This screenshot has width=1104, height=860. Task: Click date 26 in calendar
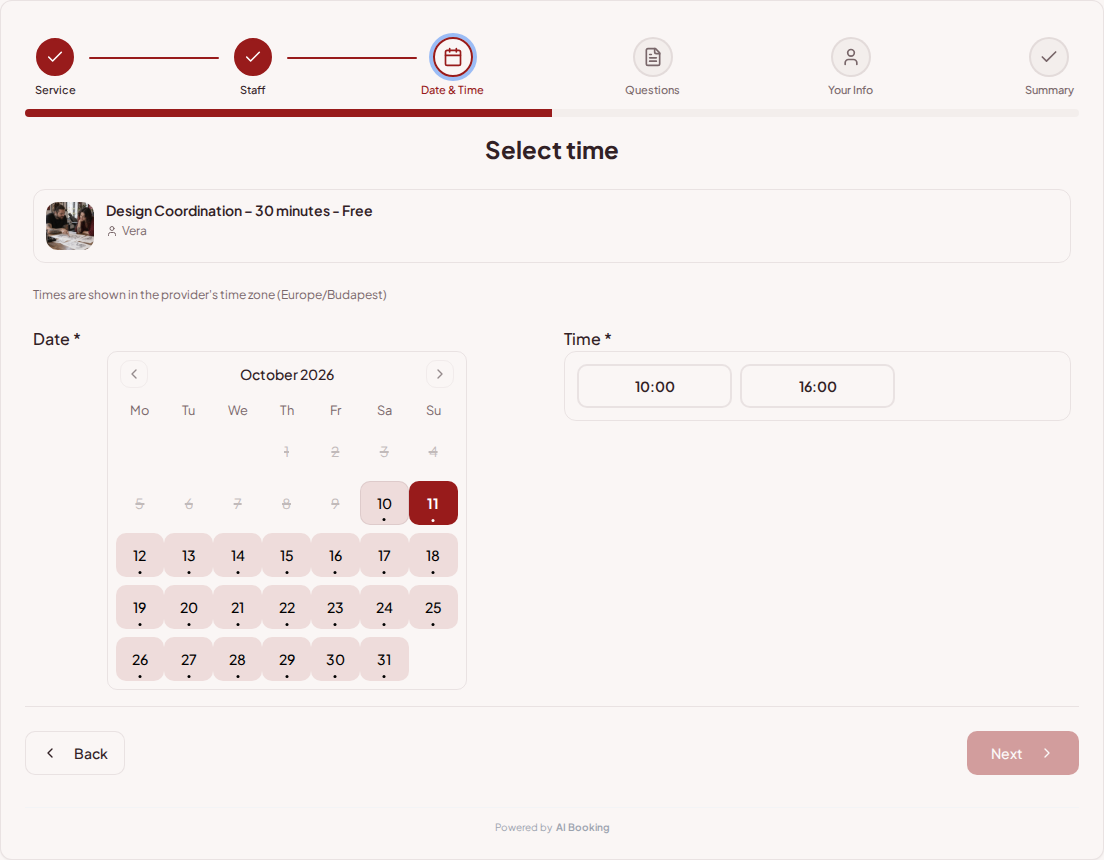coord(139,659)
